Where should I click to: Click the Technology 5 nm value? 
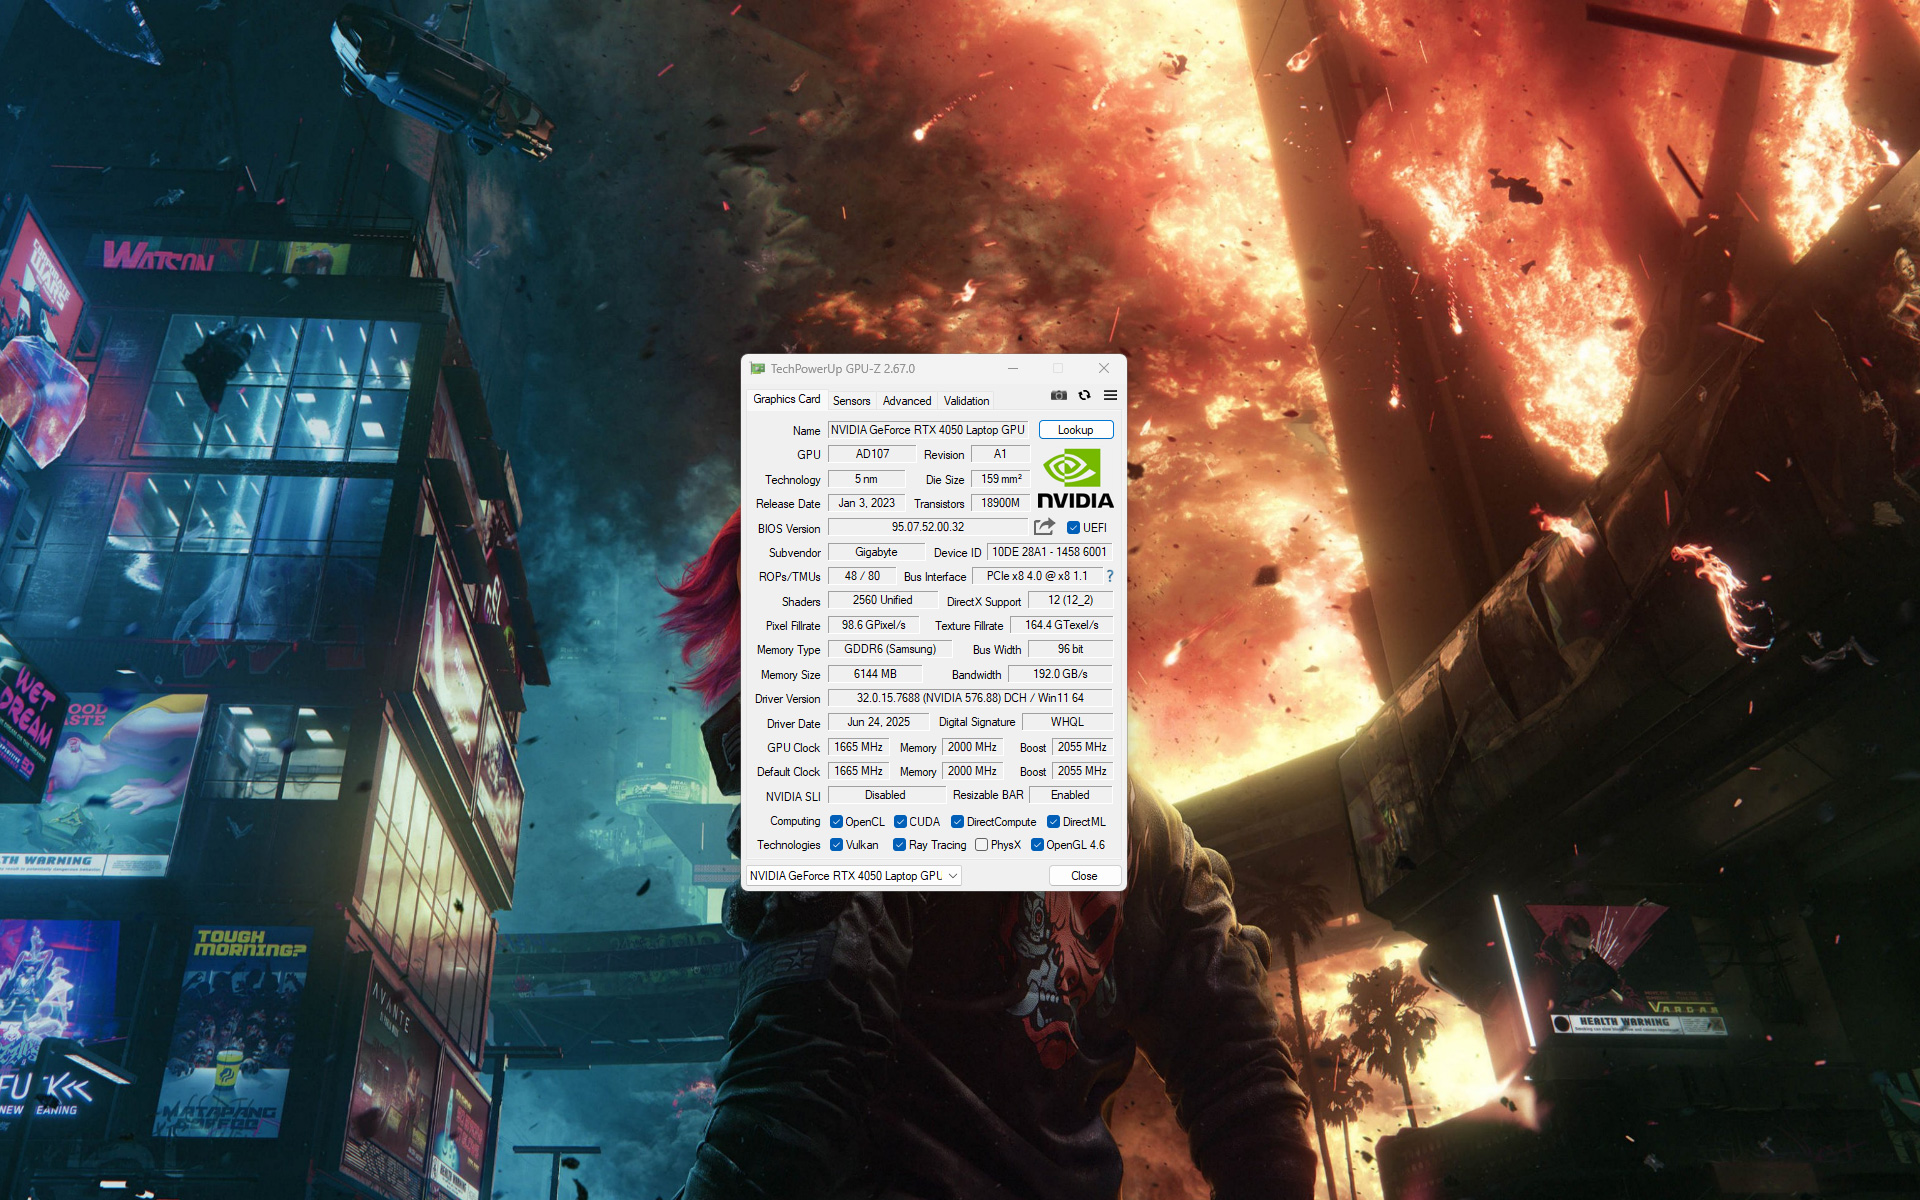(866, 479)
